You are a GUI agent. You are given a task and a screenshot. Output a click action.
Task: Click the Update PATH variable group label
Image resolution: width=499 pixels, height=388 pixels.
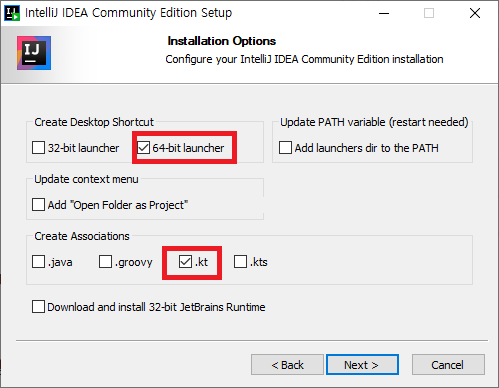click(374, 122)
